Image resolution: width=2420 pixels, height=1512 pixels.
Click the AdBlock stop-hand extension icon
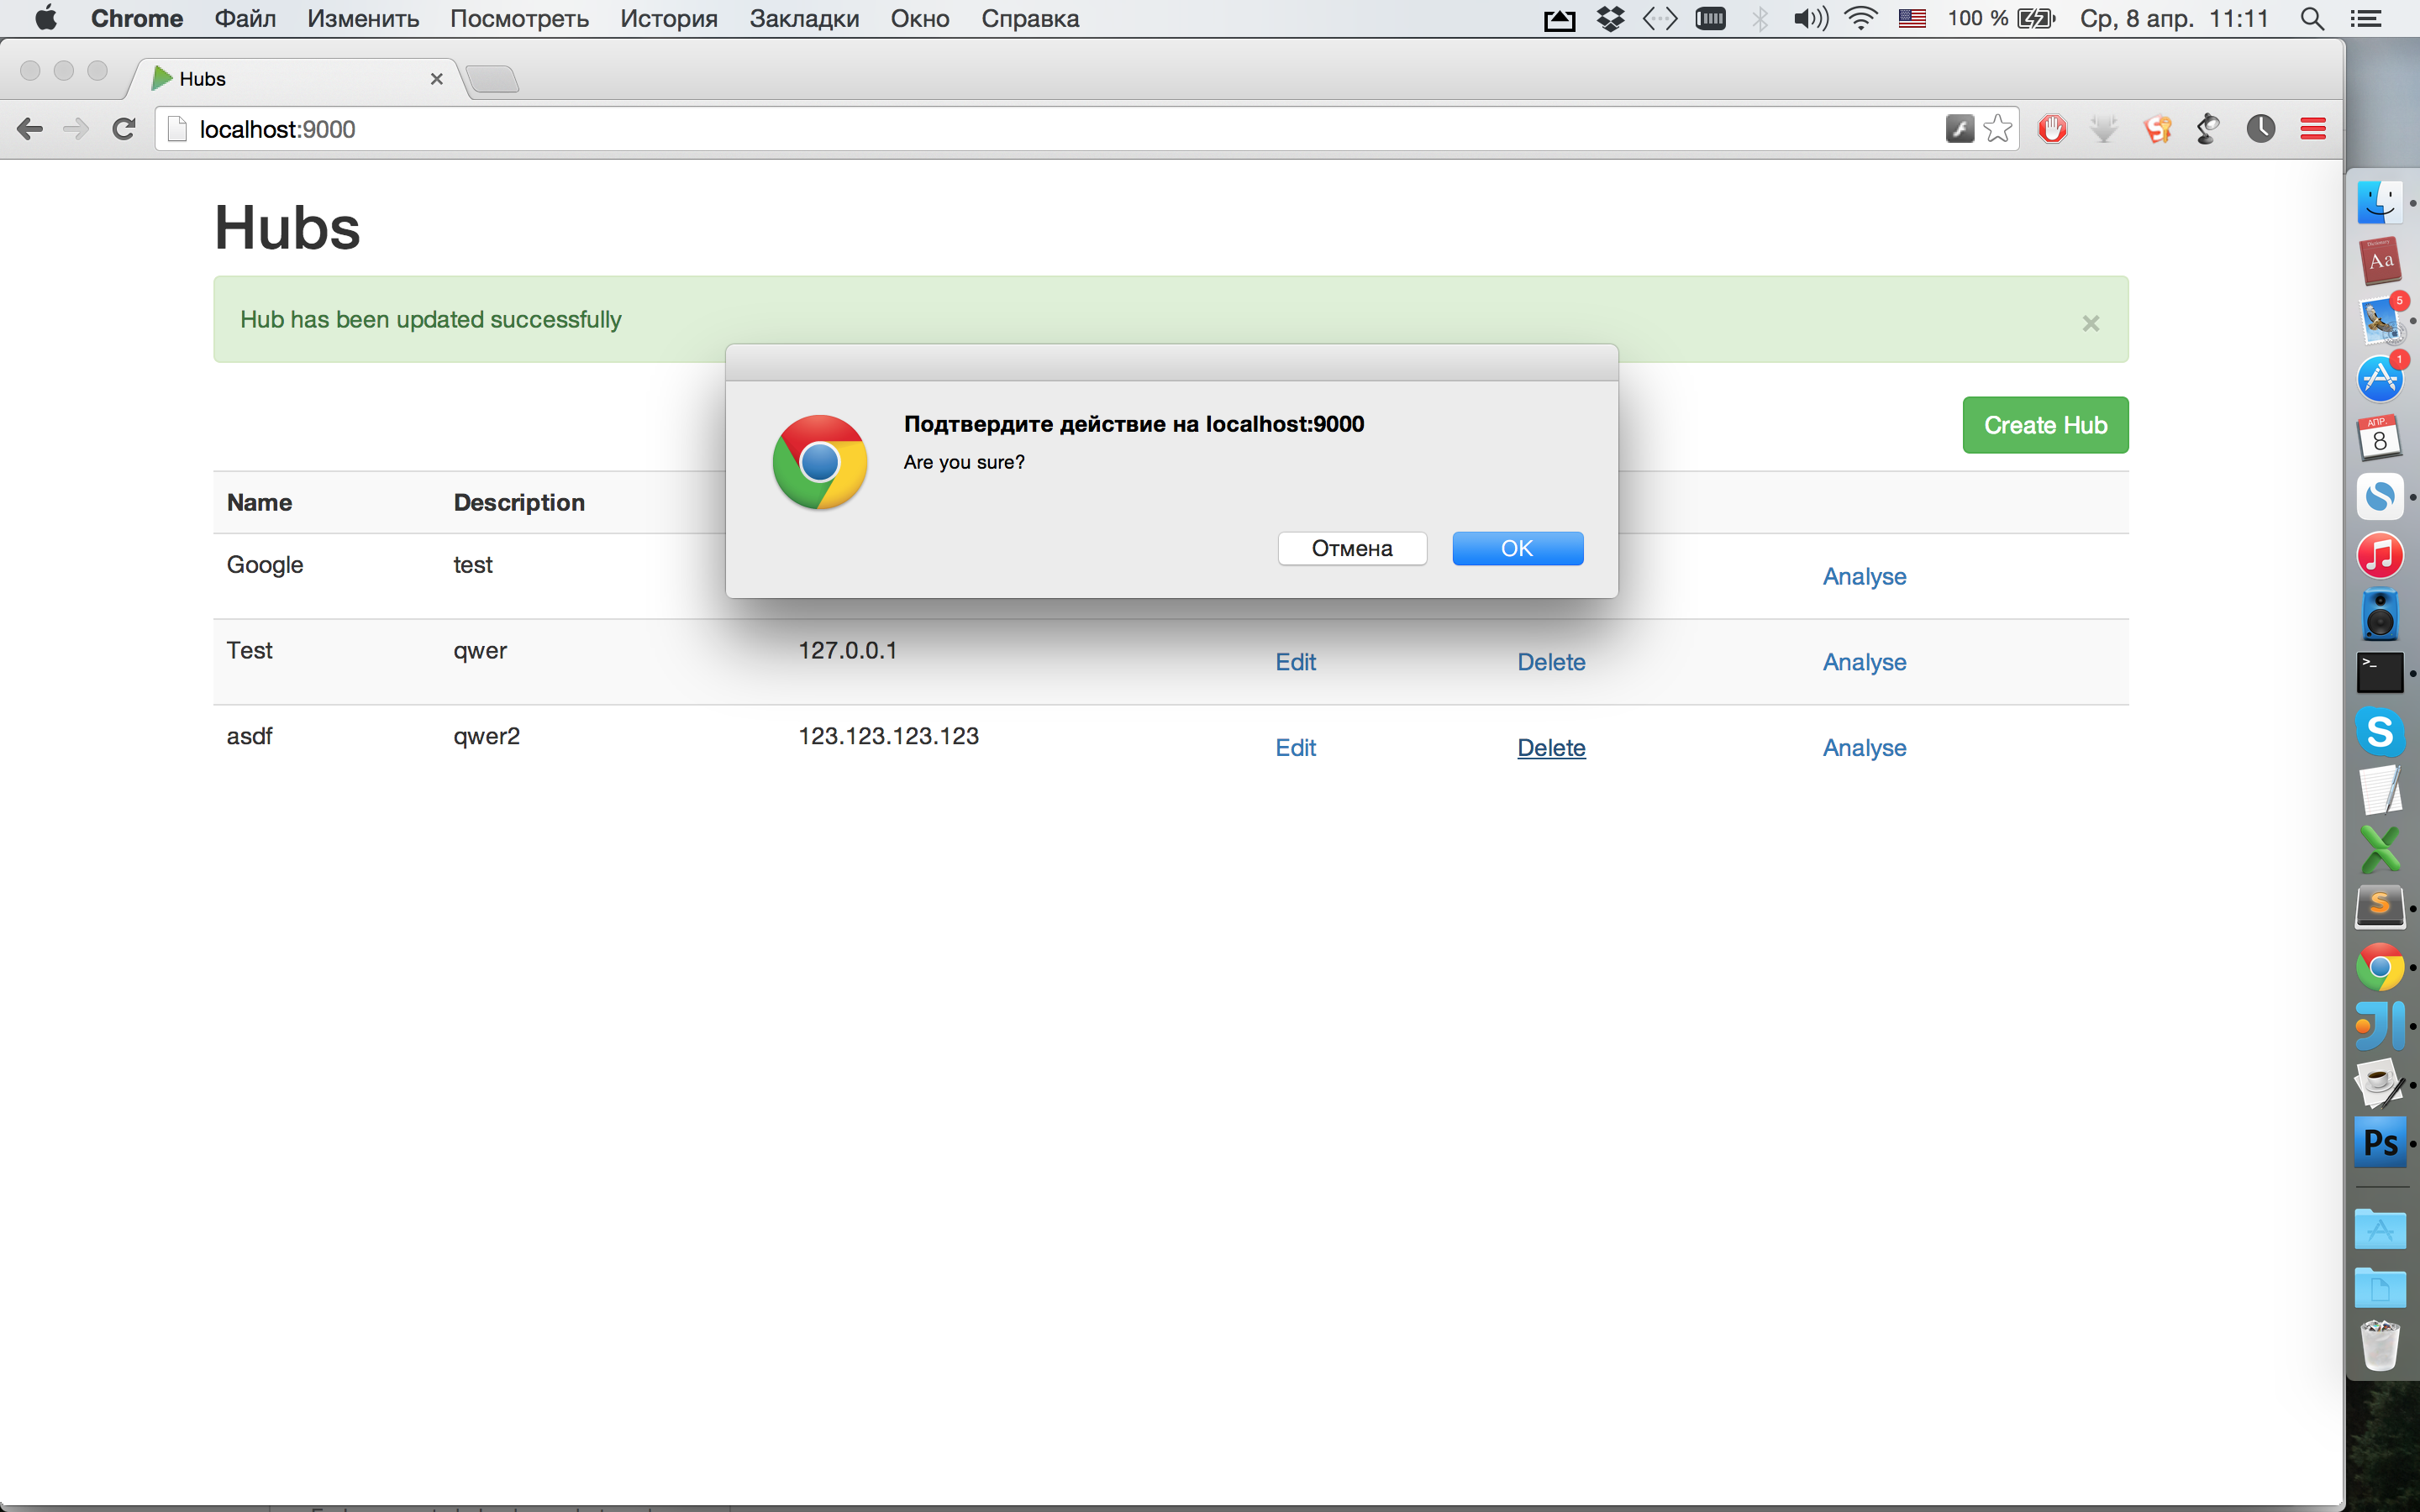click(2052, 129)
